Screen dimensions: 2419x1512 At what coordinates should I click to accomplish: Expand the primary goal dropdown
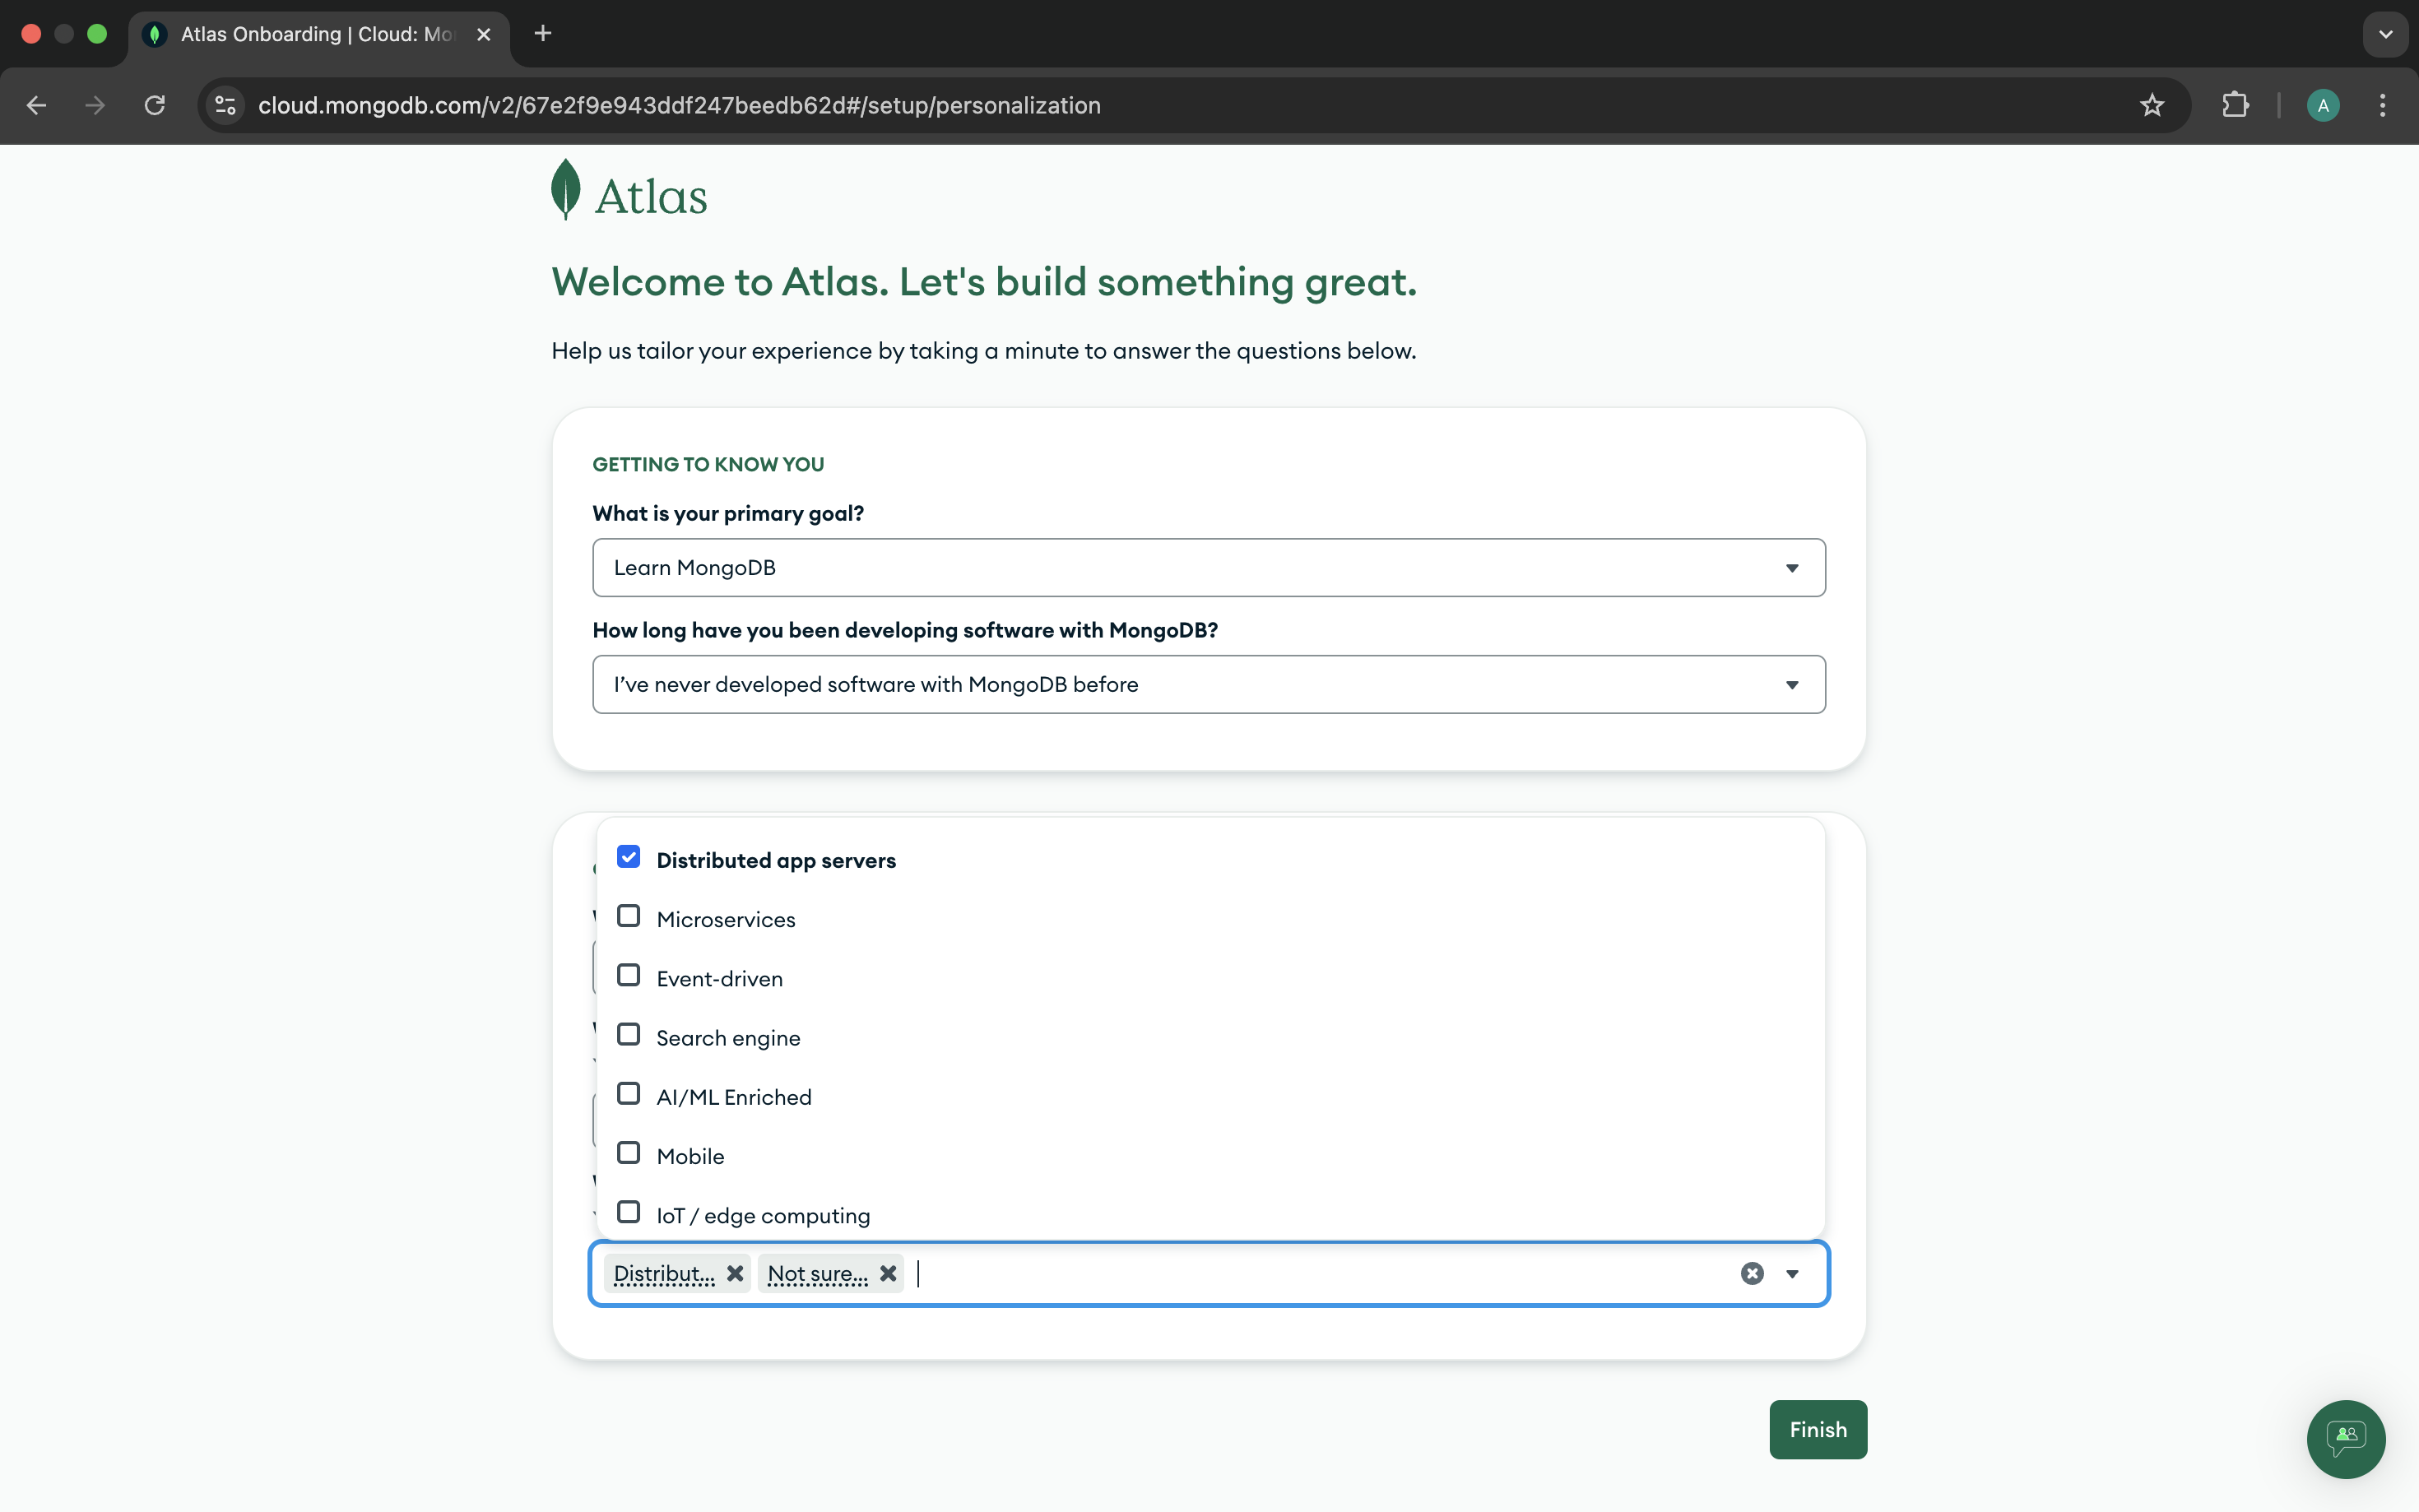(1208, 568)
